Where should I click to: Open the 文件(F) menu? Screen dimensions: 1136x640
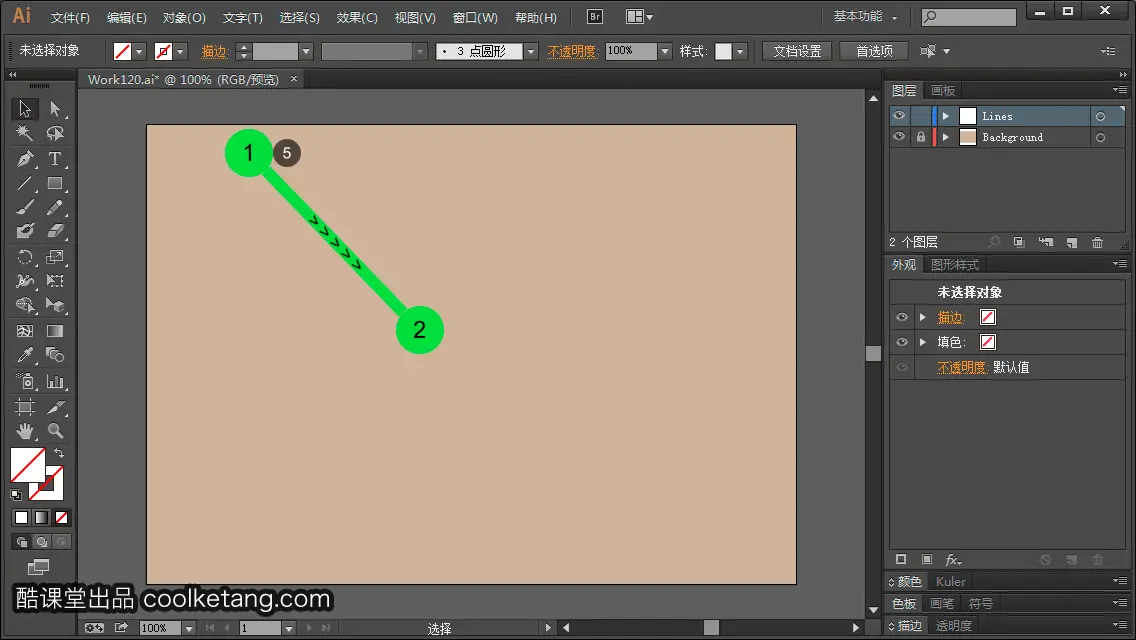[x=70, y=17]
